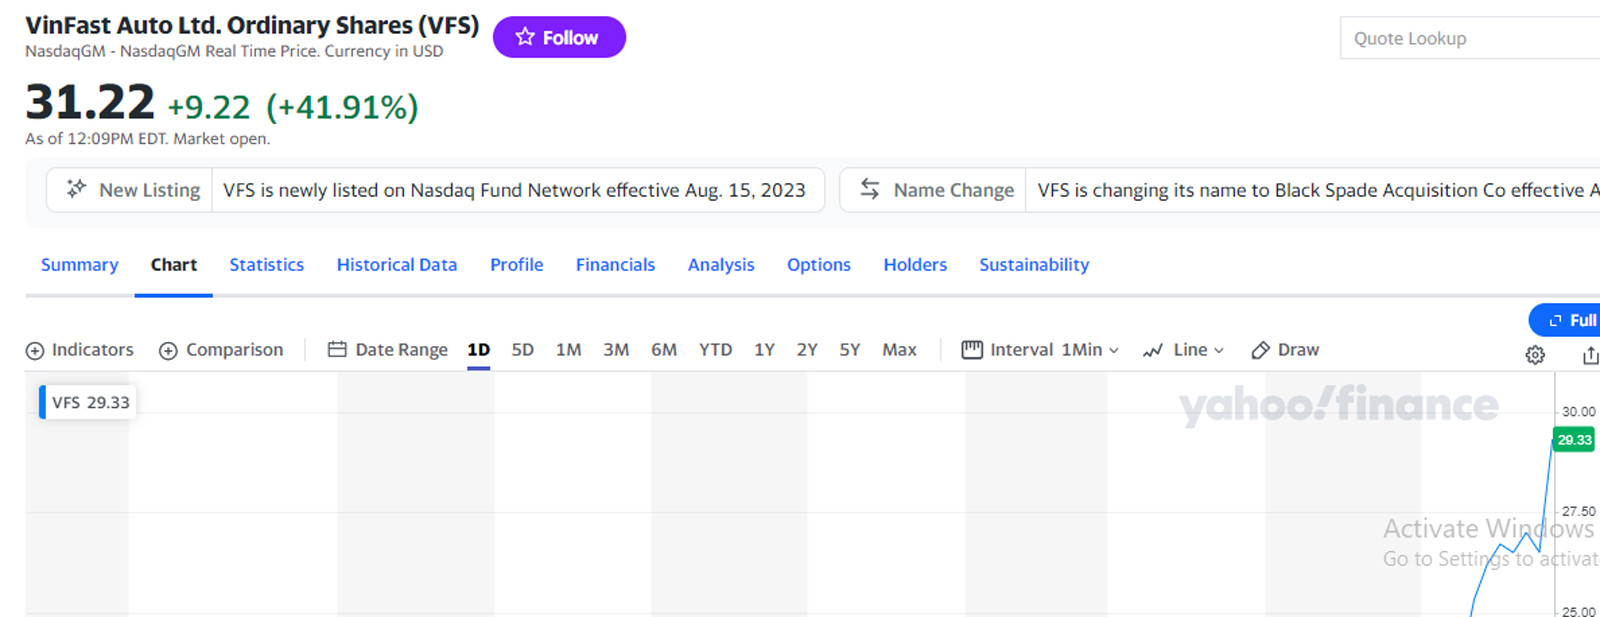Add a Comparison via plus icon

click(x=168, y=351)
